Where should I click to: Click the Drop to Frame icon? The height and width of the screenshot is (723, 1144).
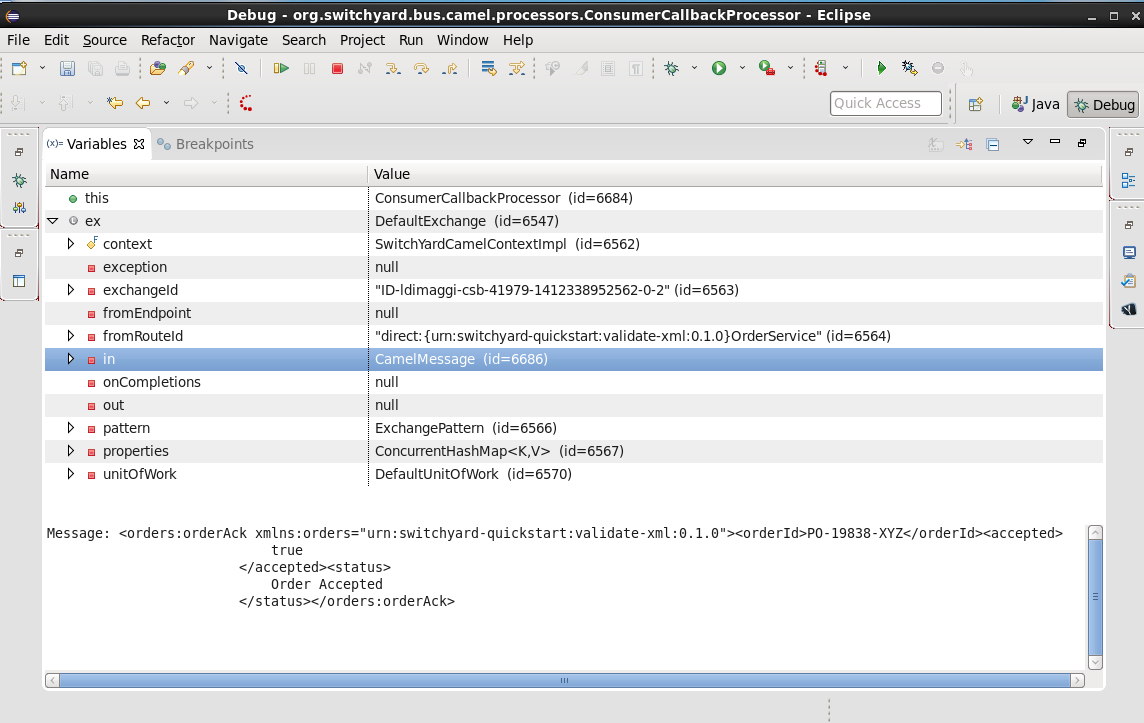489,69
